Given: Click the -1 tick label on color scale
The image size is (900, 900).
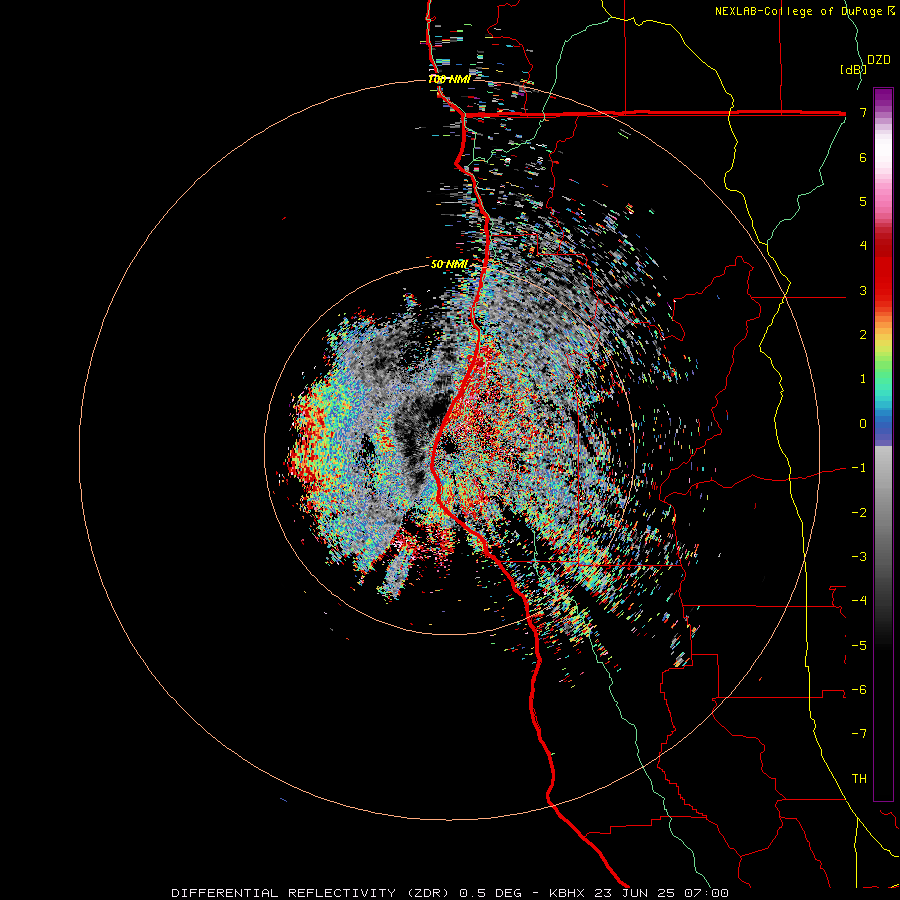Looking at the screenshot, I should (859, 468).
